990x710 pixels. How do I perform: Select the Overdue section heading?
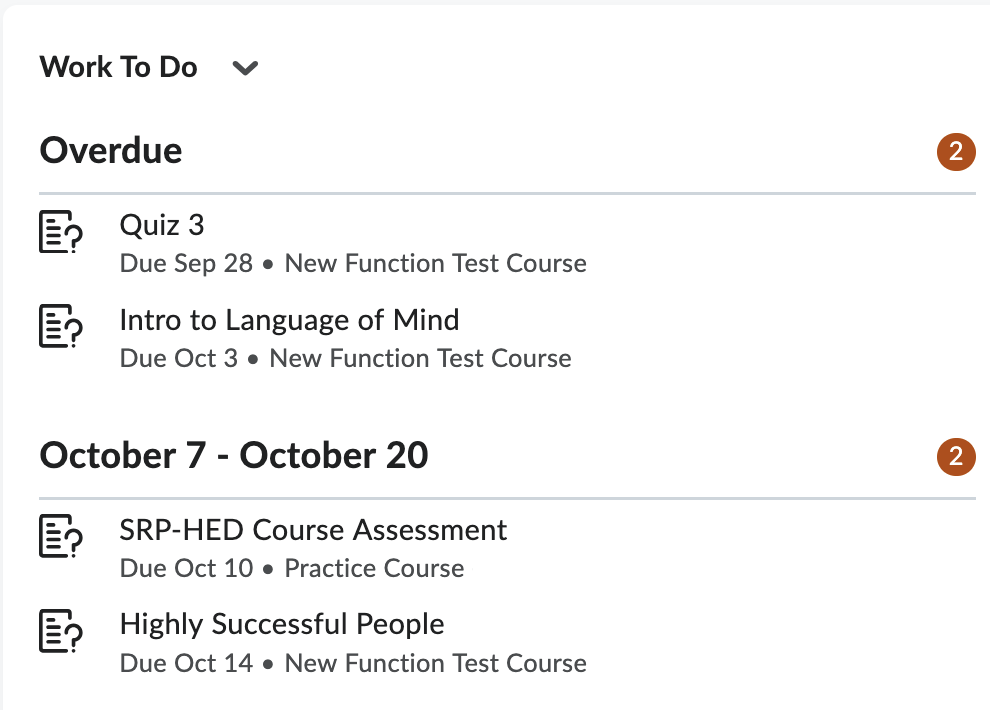point(111,151)
